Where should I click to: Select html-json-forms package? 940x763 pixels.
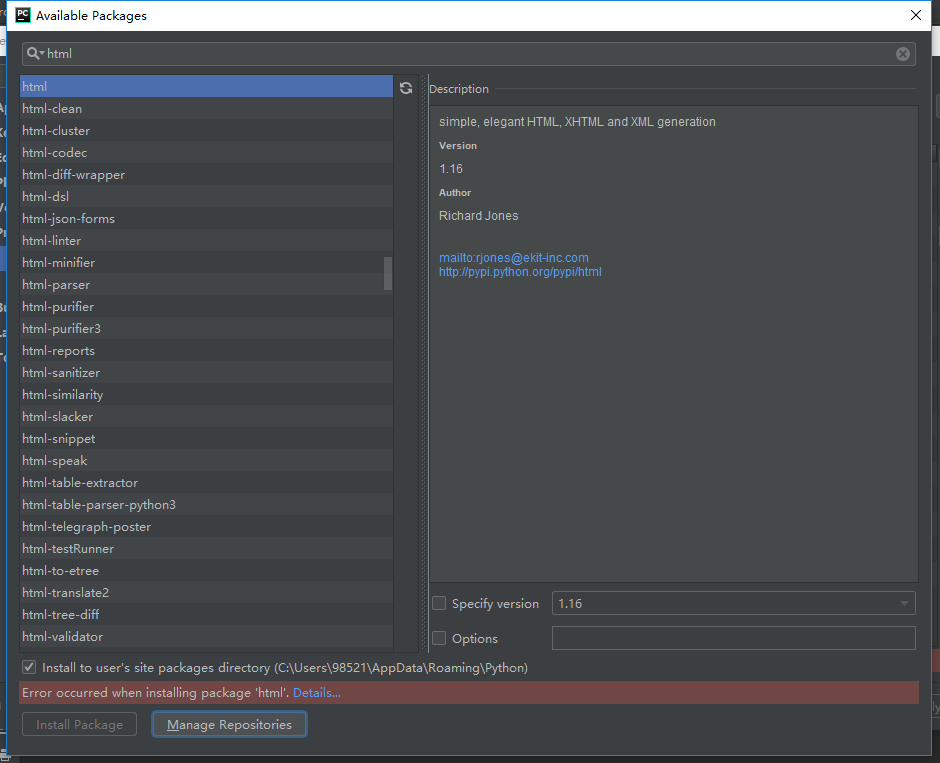click(206, 218)
